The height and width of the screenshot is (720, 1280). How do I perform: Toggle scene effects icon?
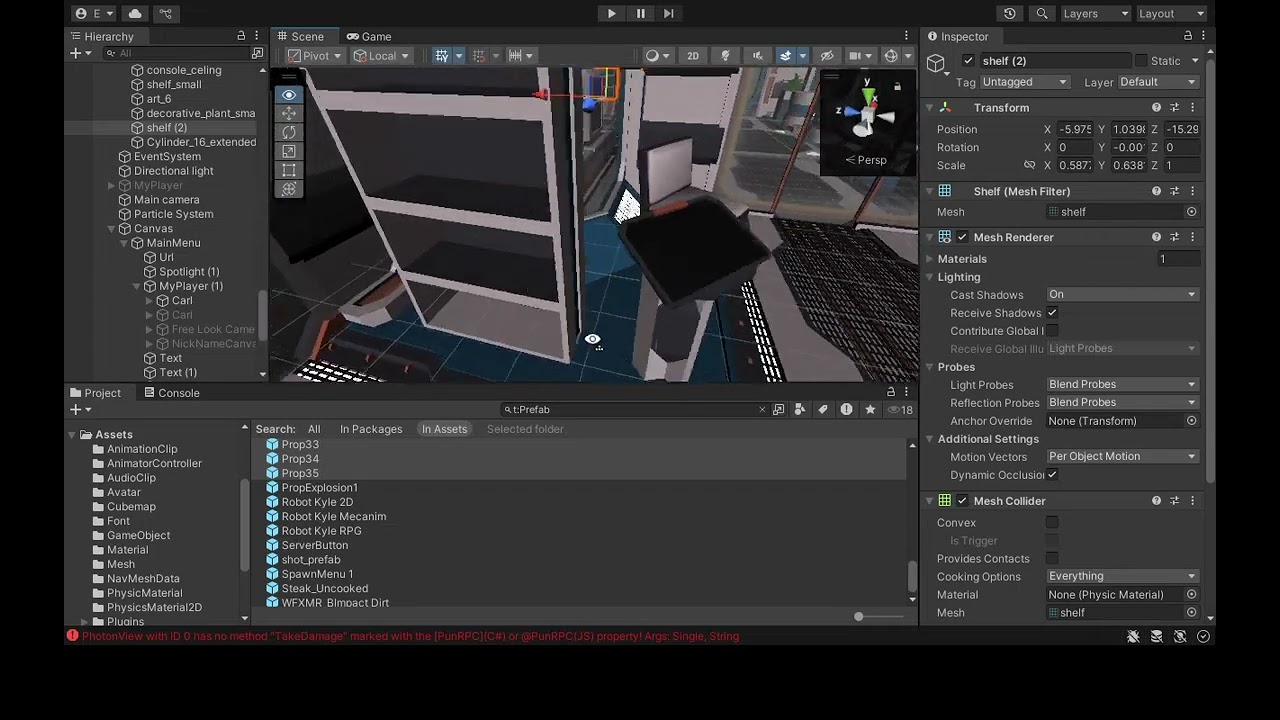[x=785, y=55]
